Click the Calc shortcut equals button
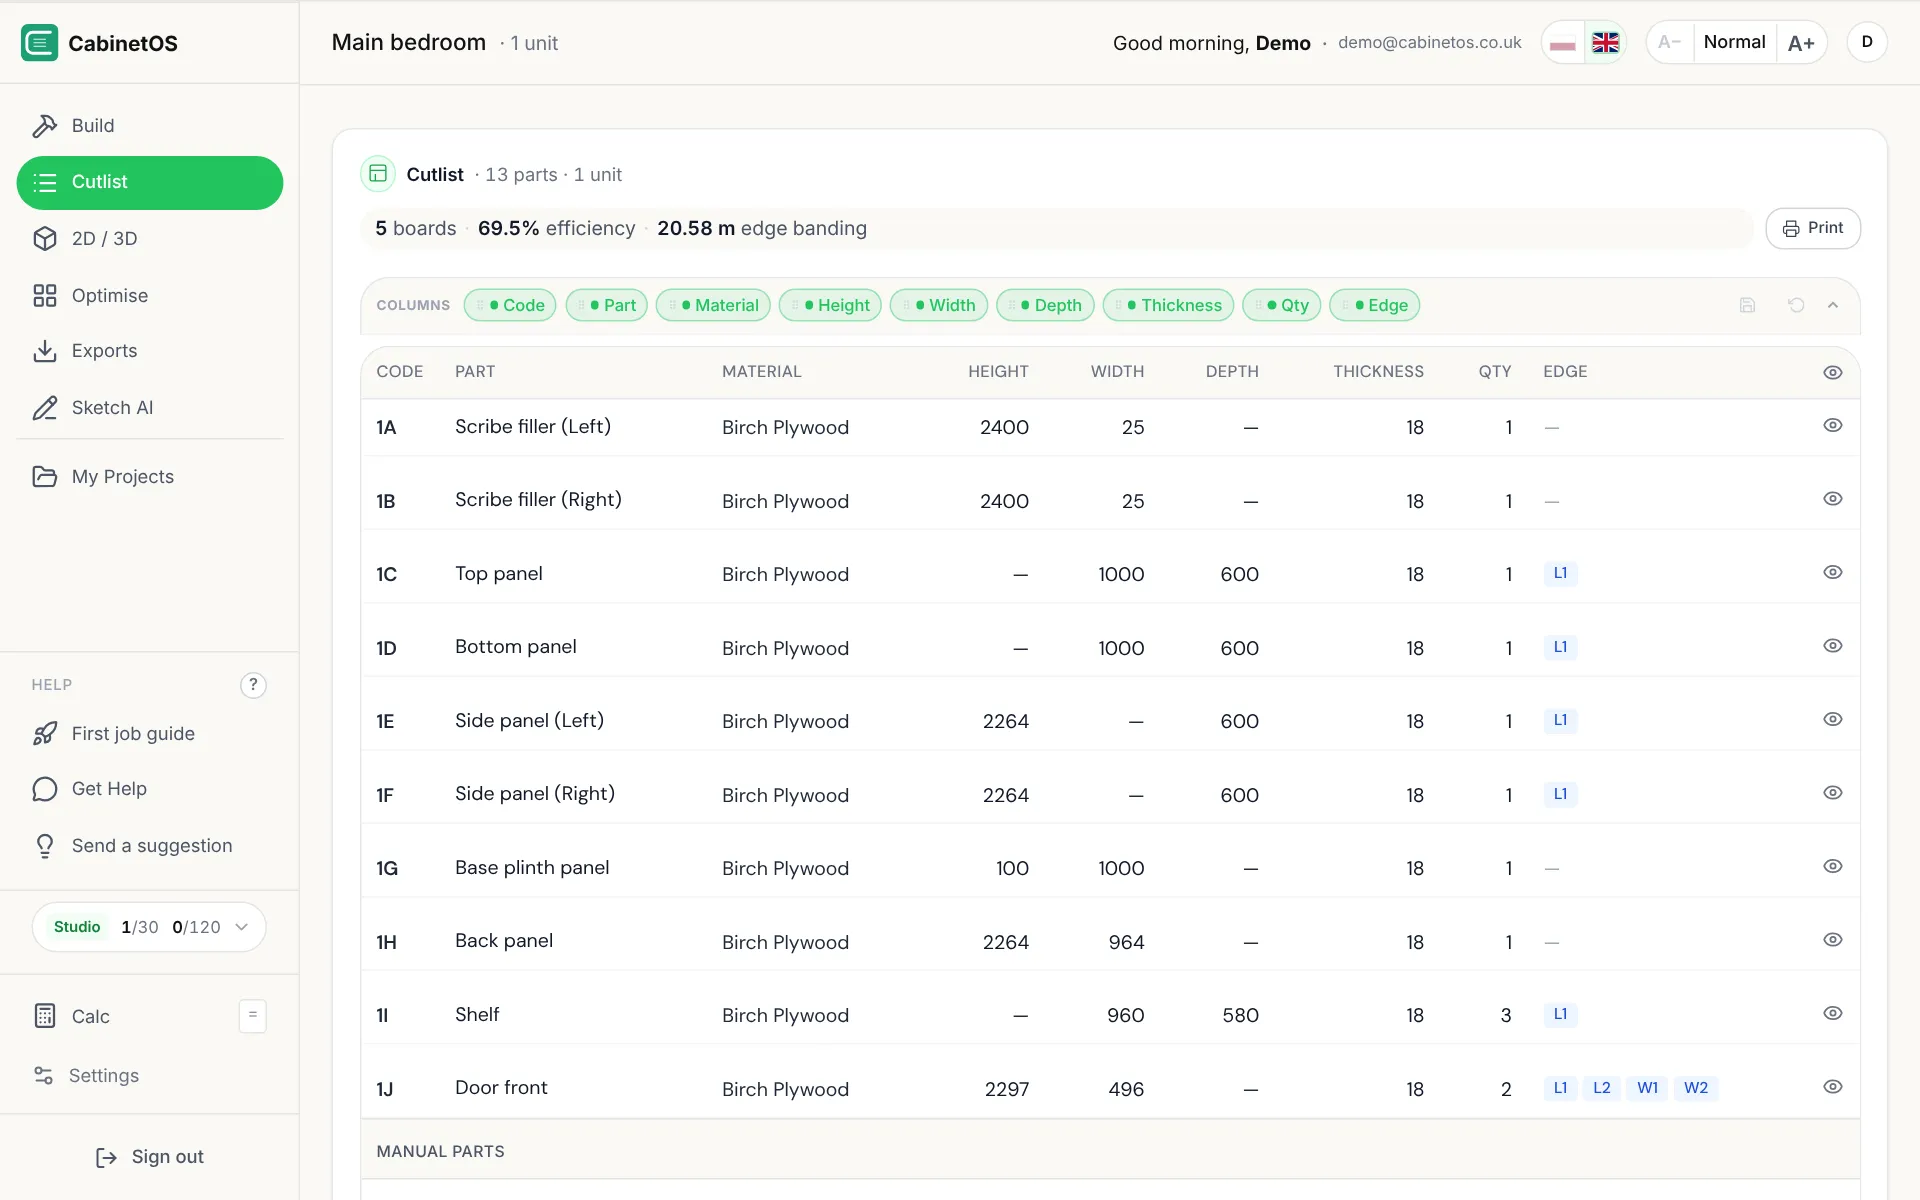 coord(253,1016)
